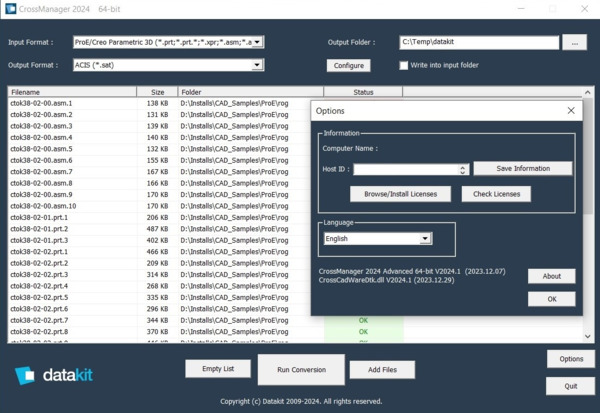Click the file list vertical scrollbar thumb

click(x=588, y=157)
